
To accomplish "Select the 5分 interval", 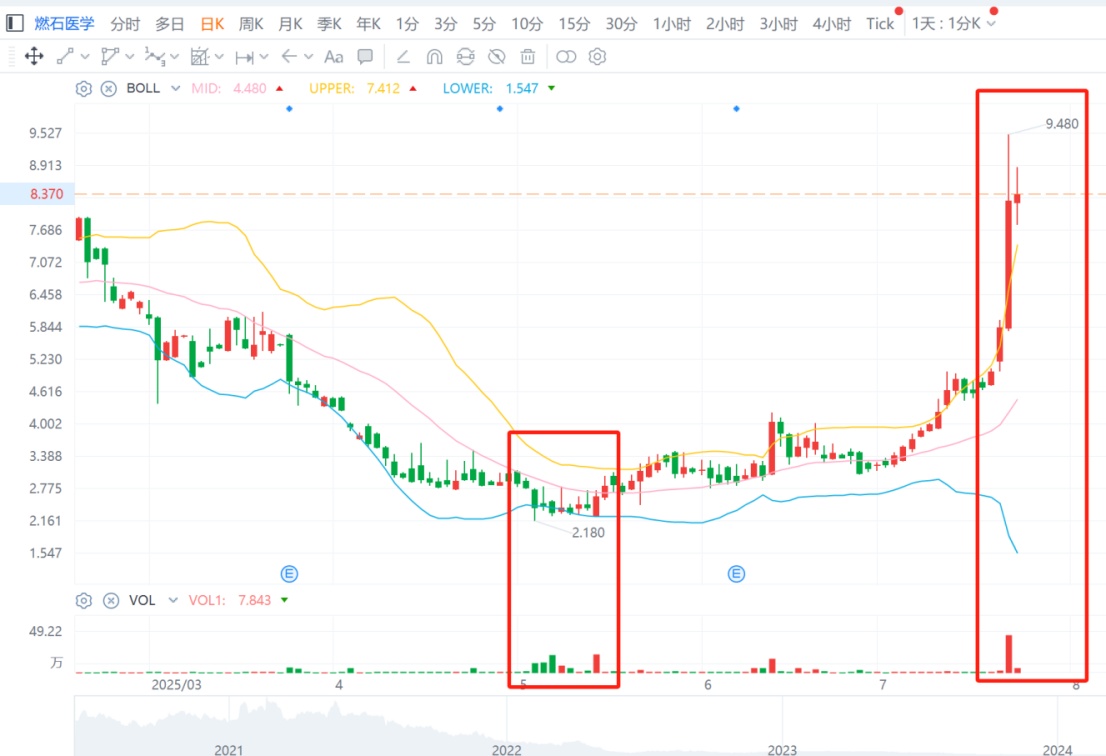I will pos(484,24).
